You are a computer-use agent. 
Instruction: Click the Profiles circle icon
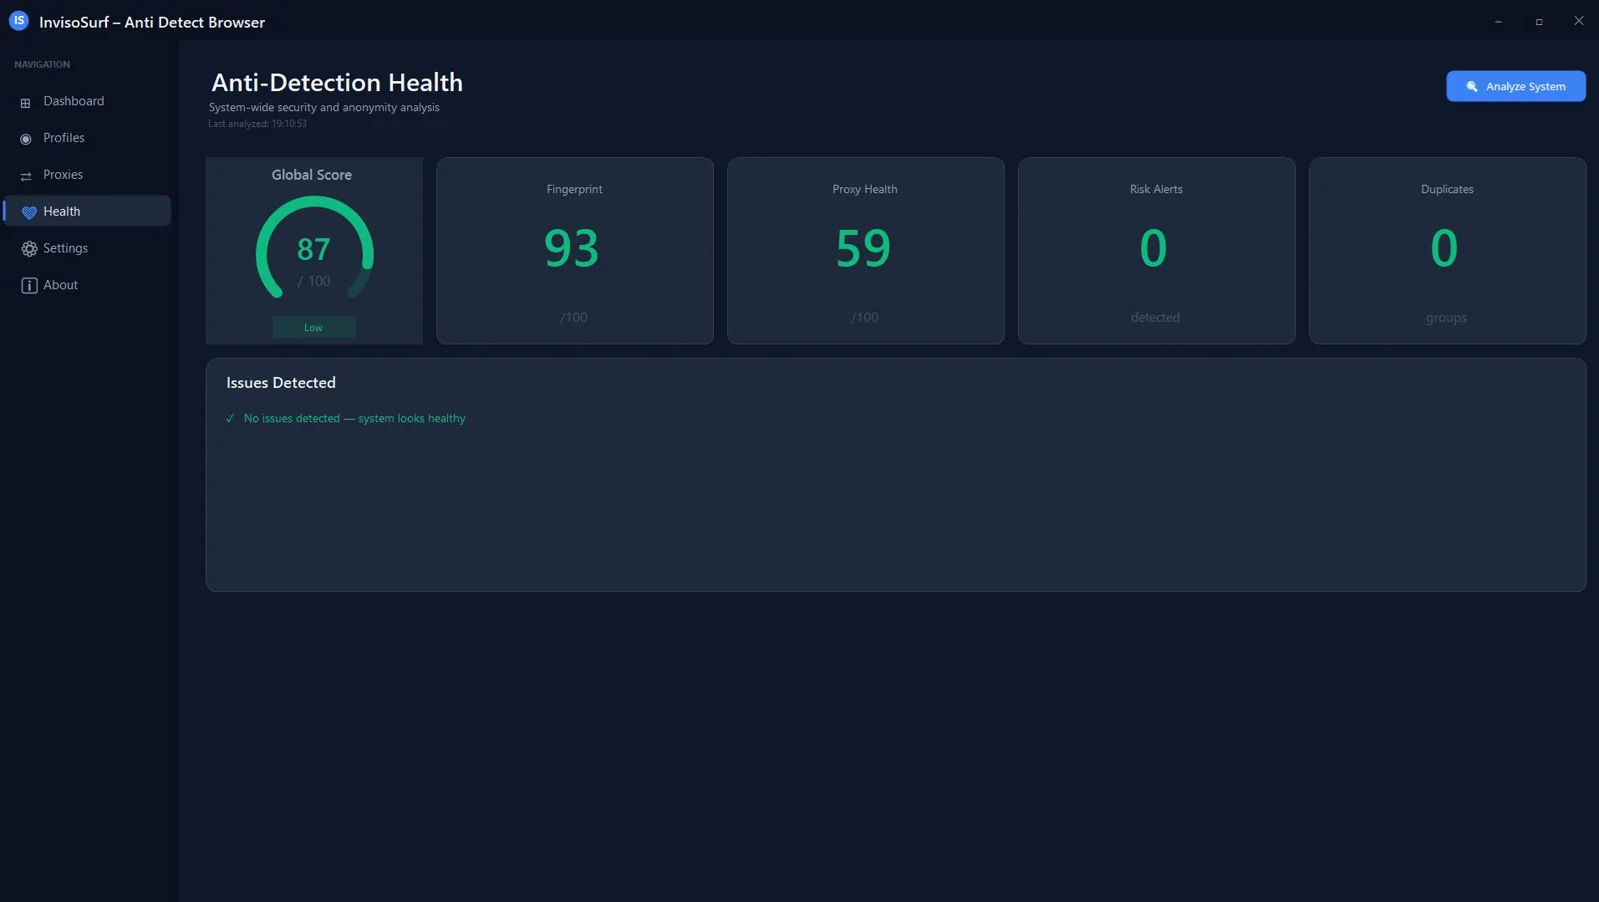(26, 139)
